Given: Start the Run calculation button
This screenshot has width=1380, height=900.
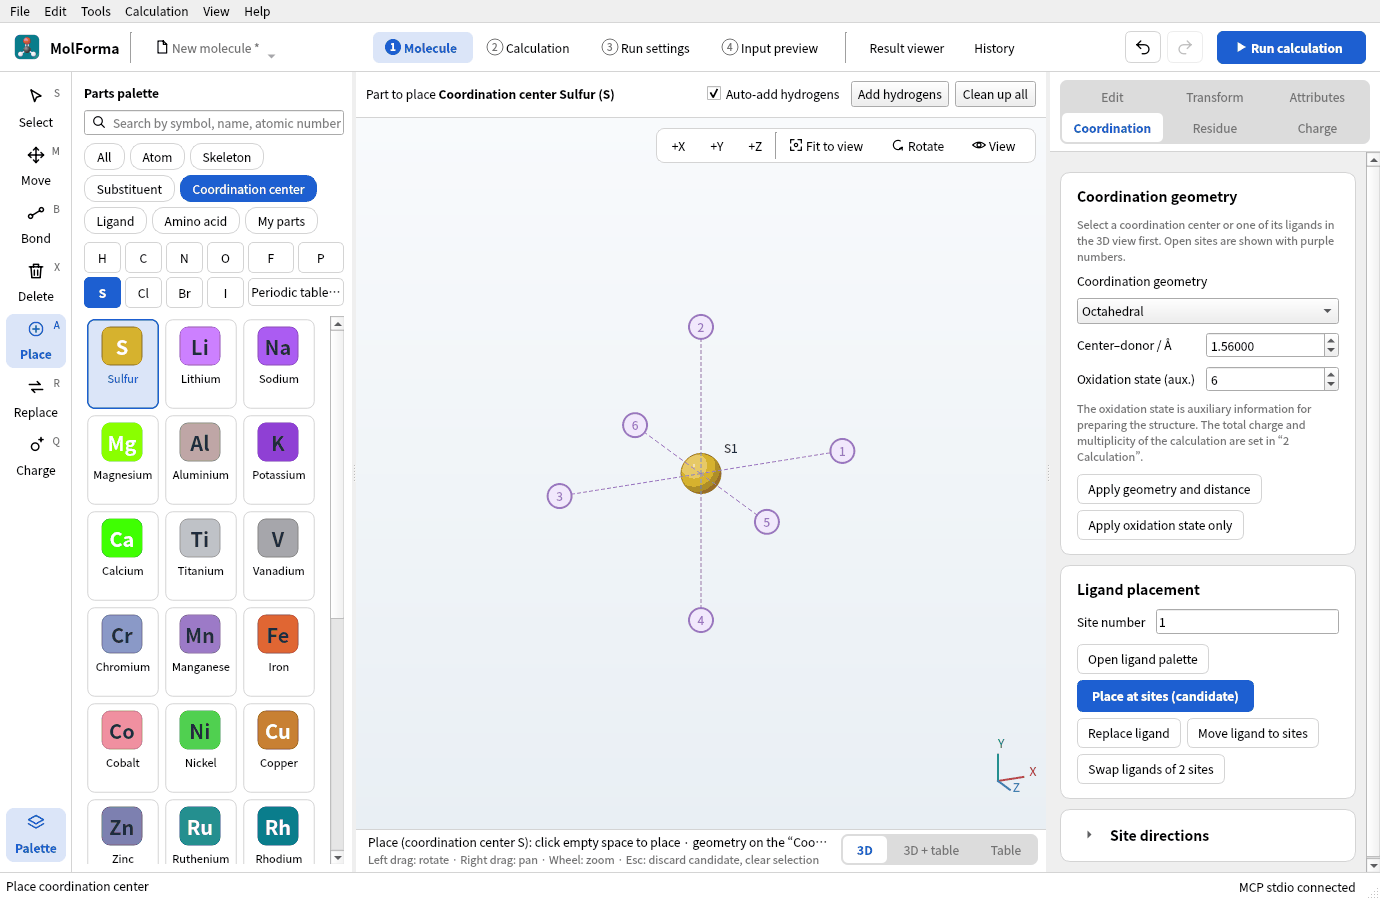Looking at the screenshot, I should [1291, 48].
